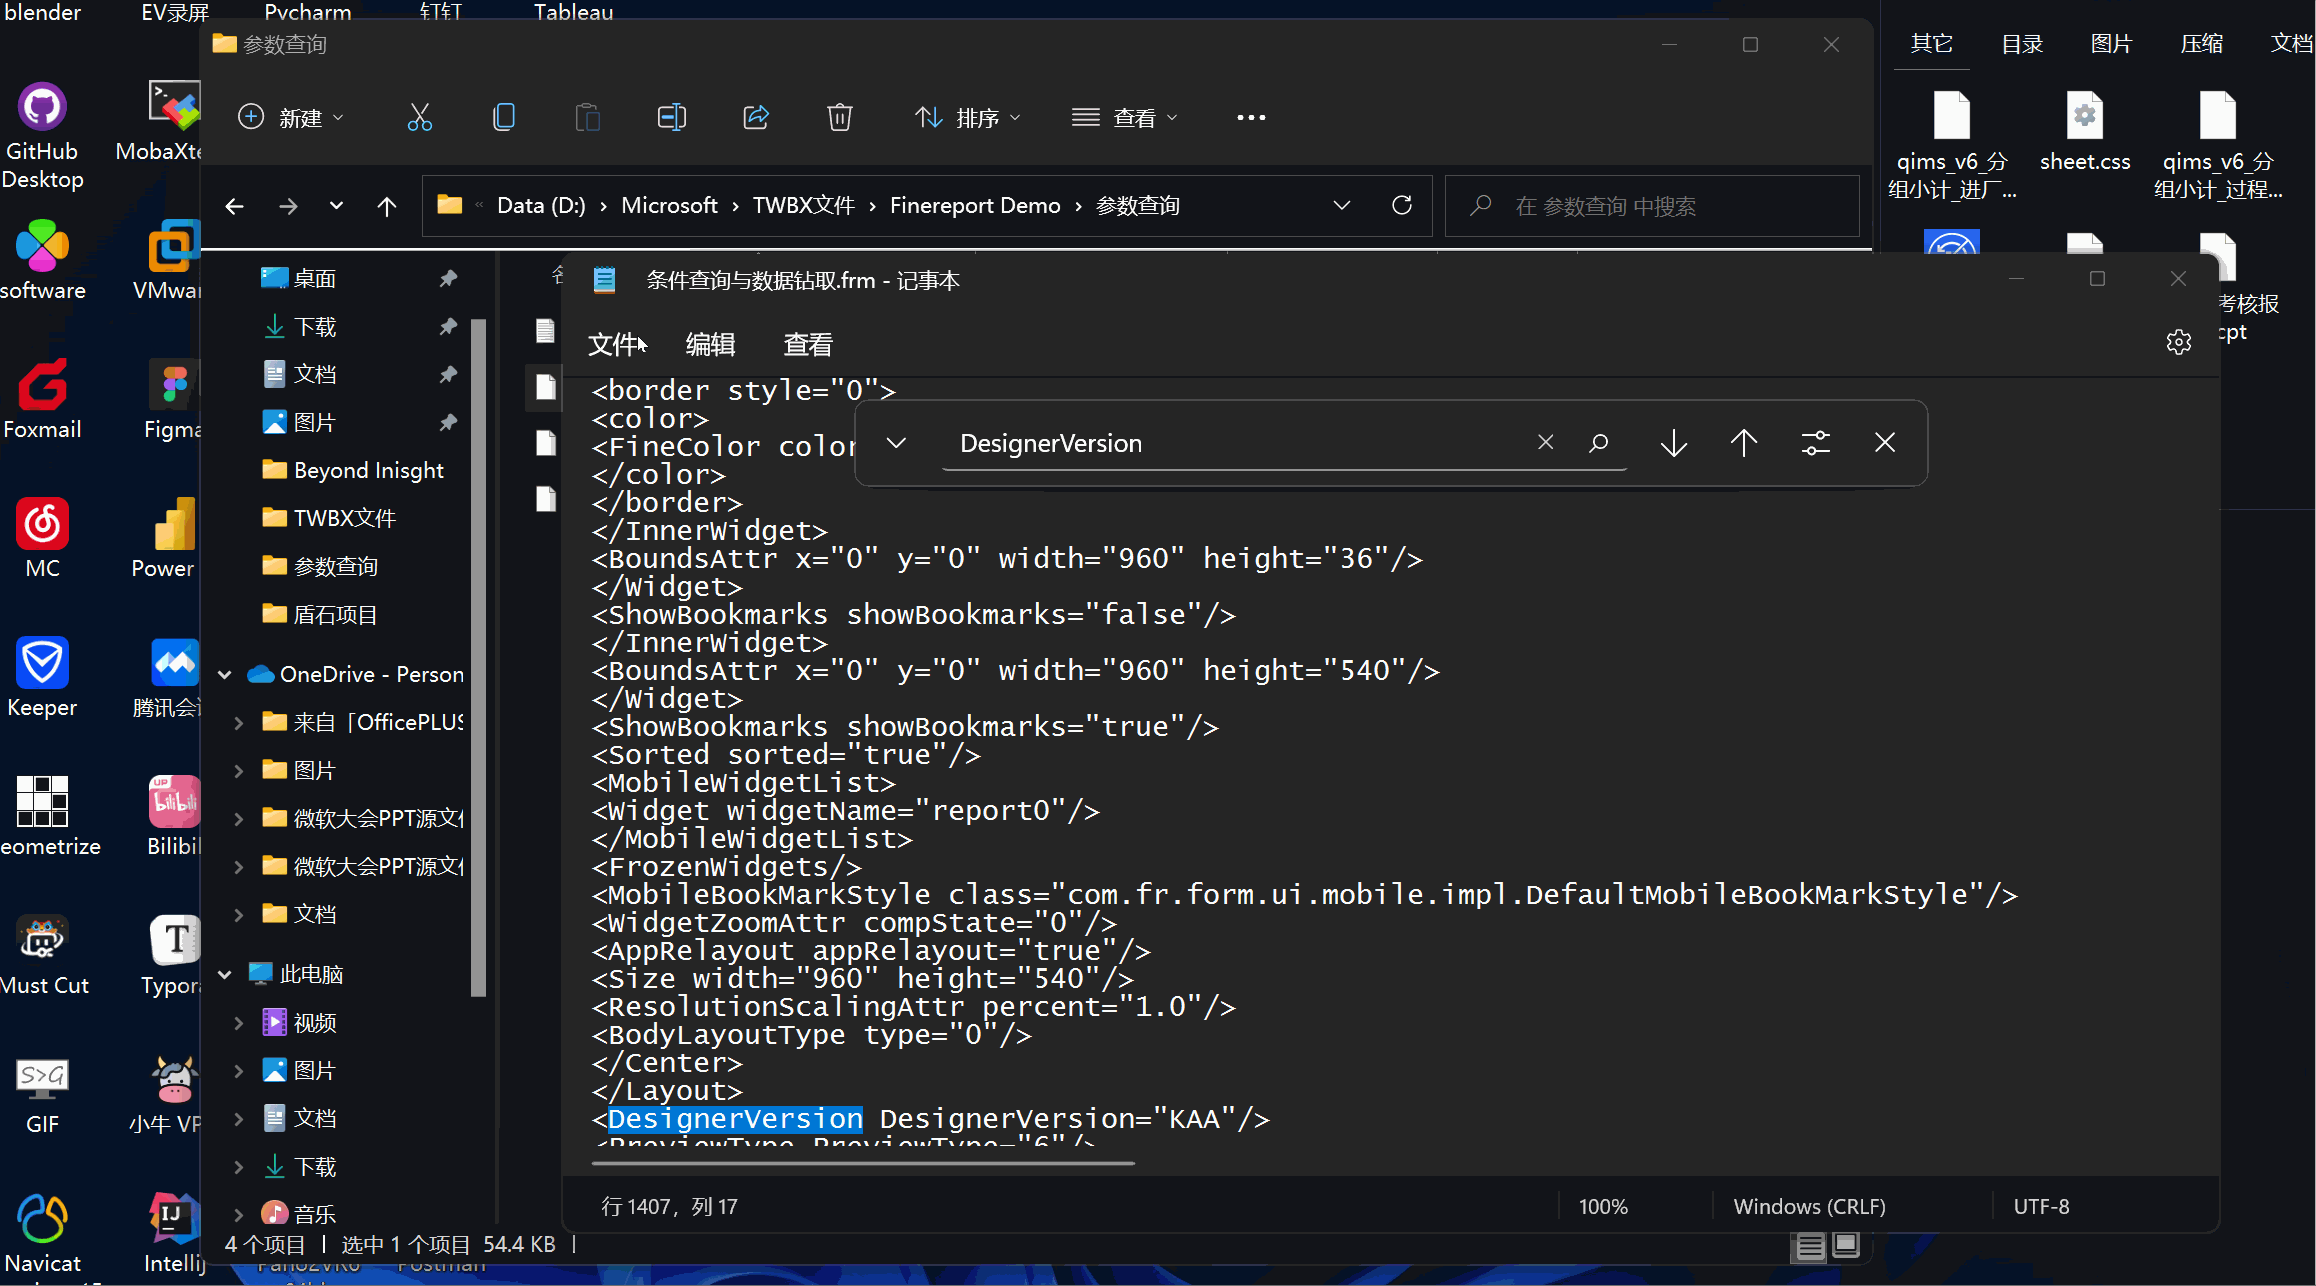Screen dimensions: 2316x1286
Task: Expand the replace chevron in find bar
Action: point(896,443)
